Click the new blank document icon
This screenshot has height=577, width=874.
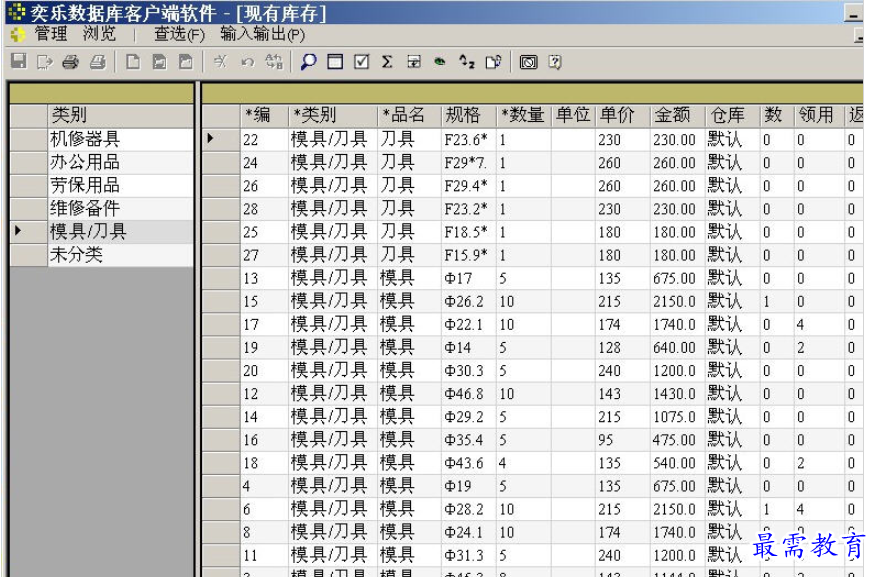point(133,62)
